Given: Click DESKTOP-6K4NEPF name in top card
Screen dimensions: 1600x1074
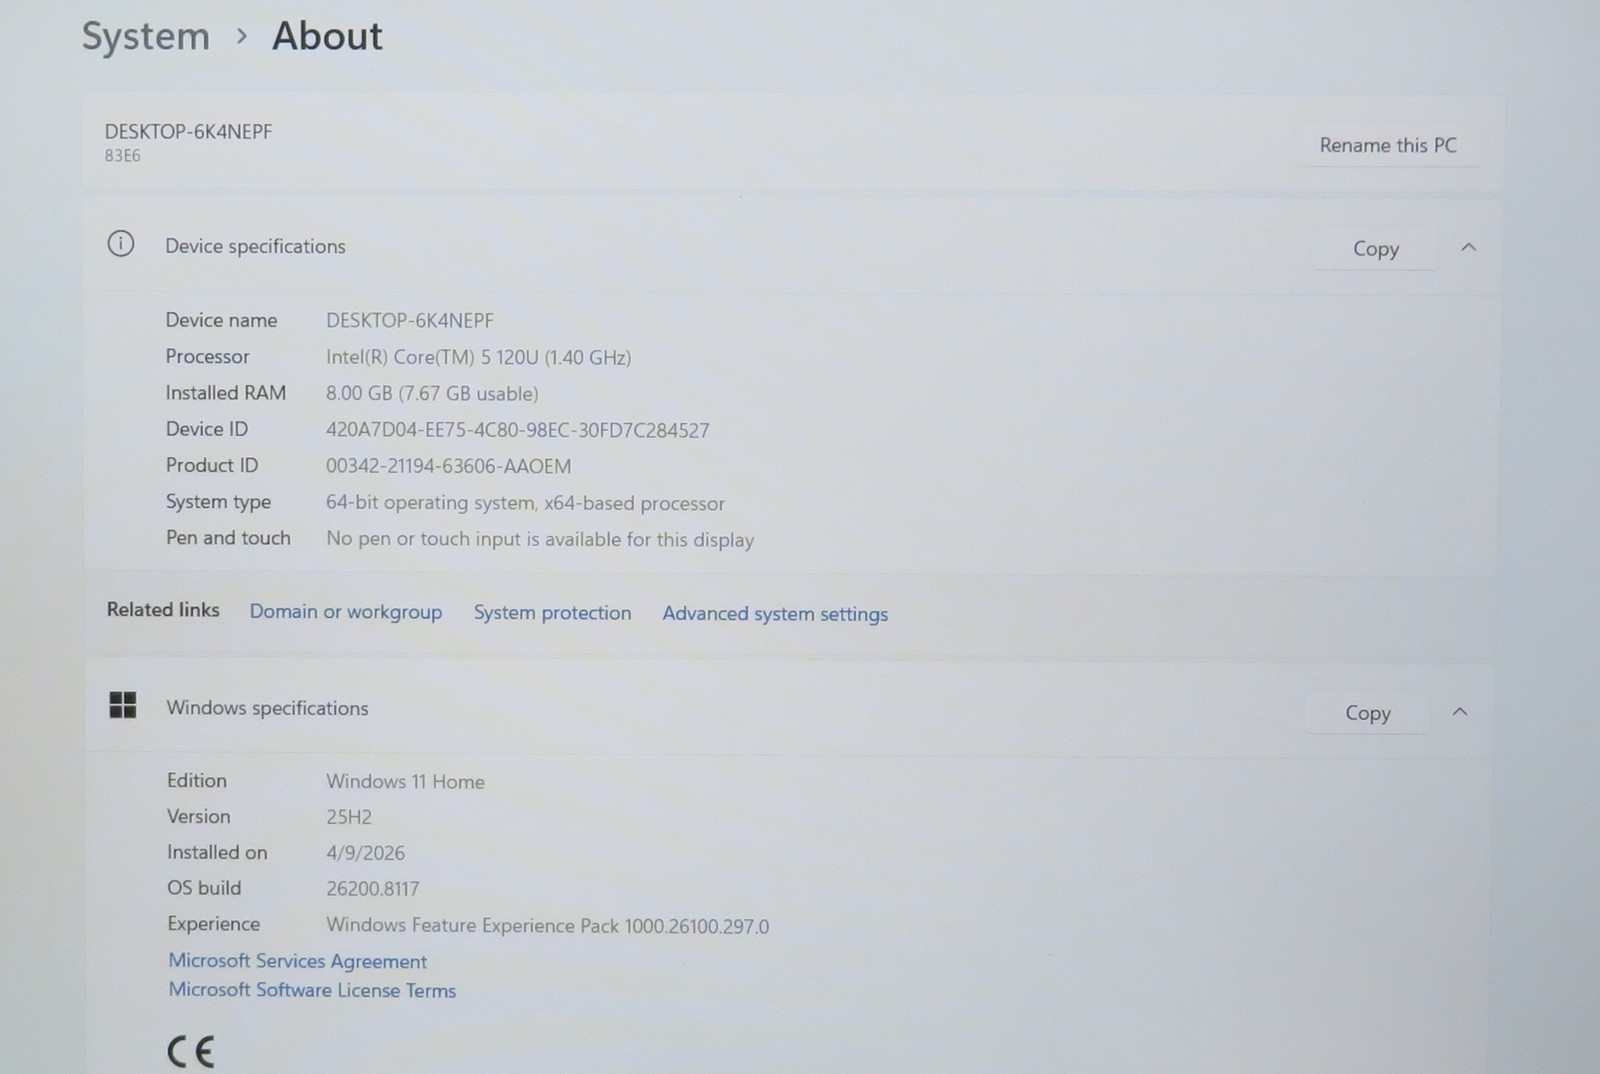Looking at the screenshot, I should (x=188, y=132).
